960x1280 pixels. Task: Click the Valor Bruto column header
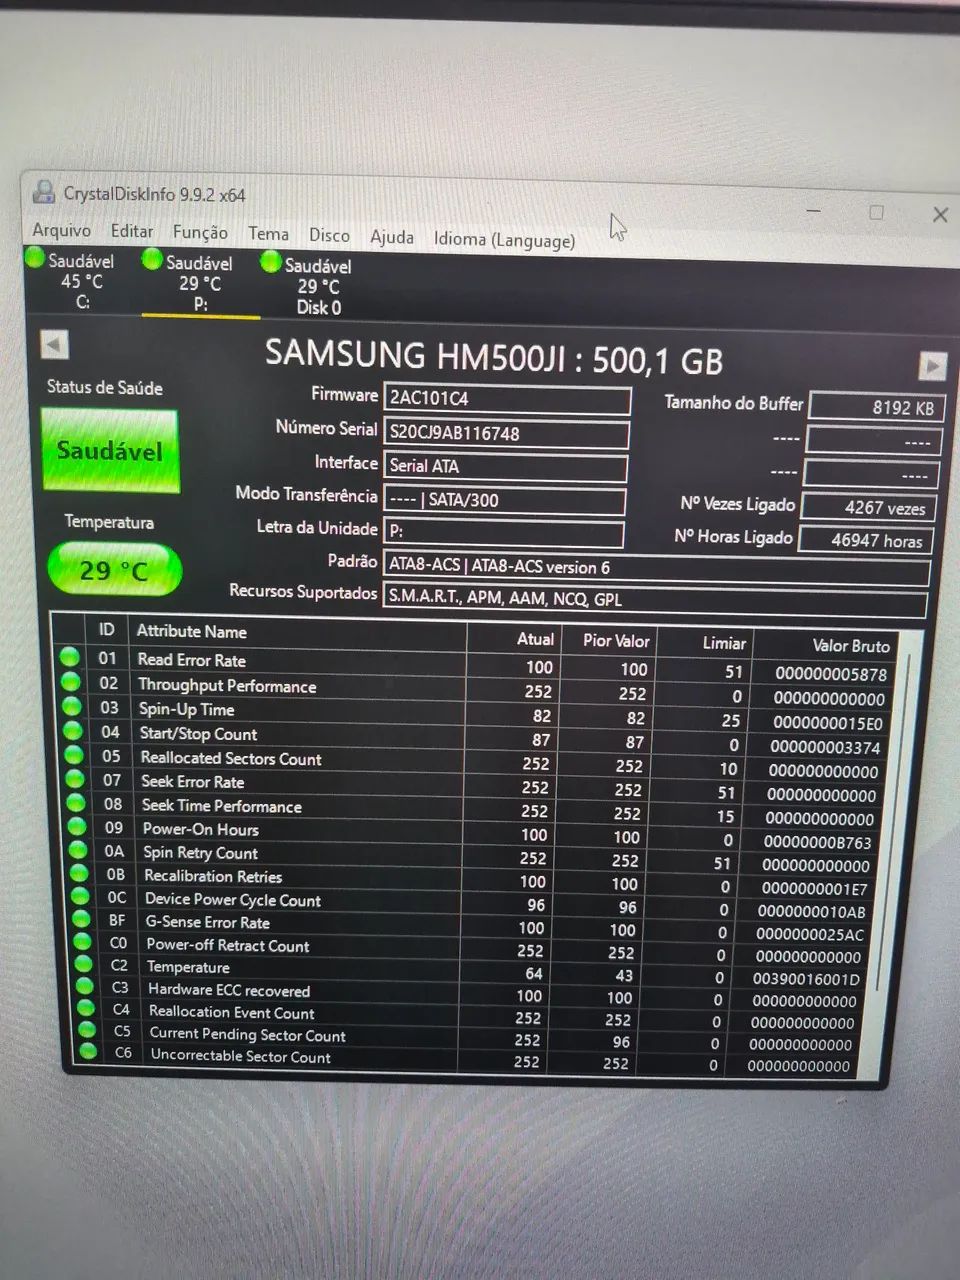point(851,646)
